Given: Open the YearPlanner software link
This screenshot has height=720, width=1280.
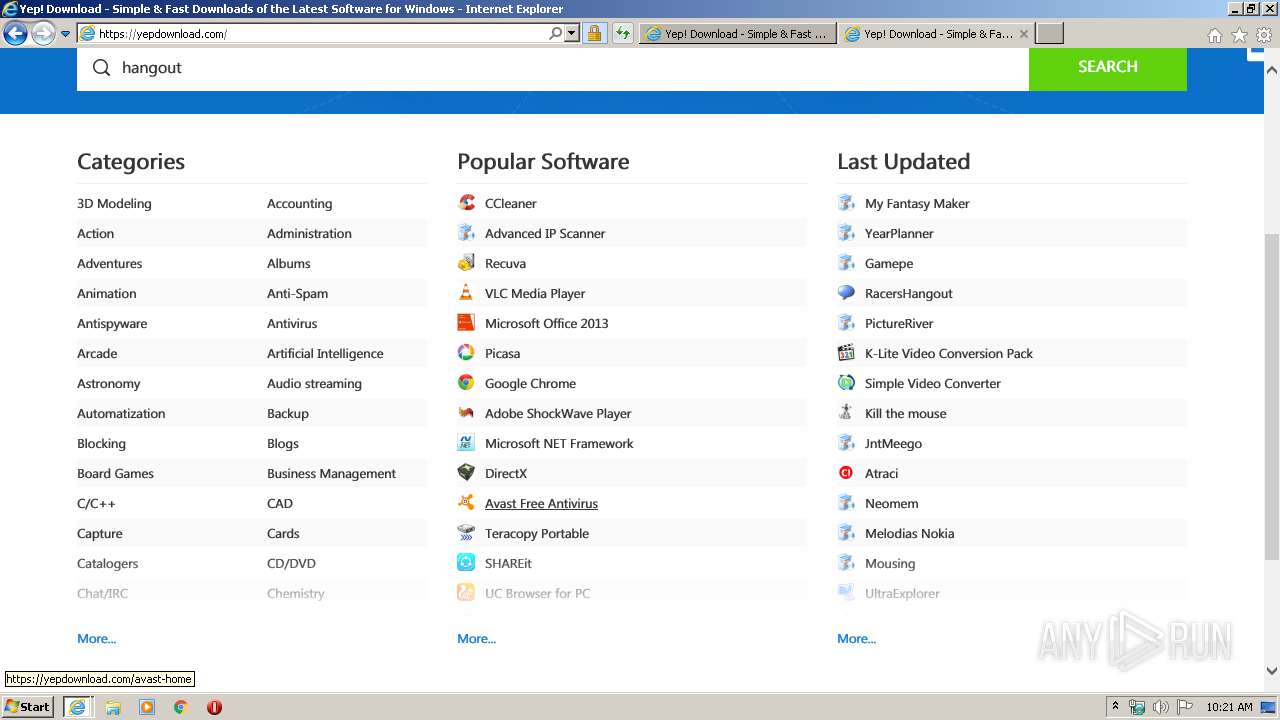Looking at the screenshot, I should click(x=899, y=233).
